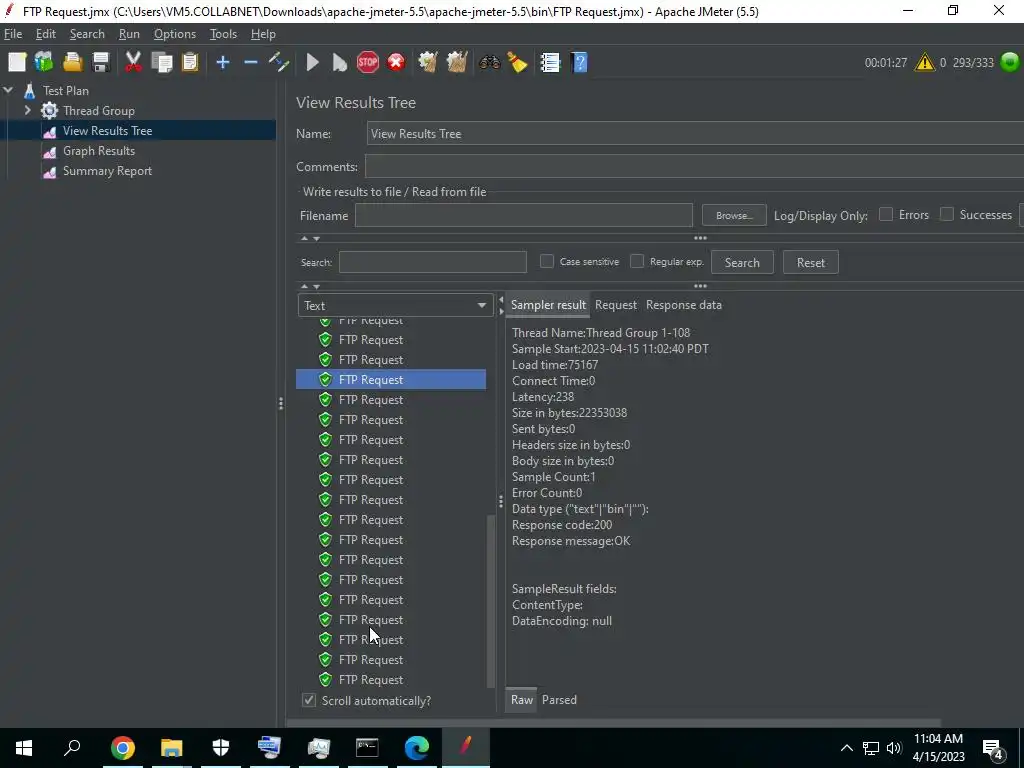Screen dimensions: 1024x768
Task: Click the yellow warning triangle log icon
Action: pos(925,63)
